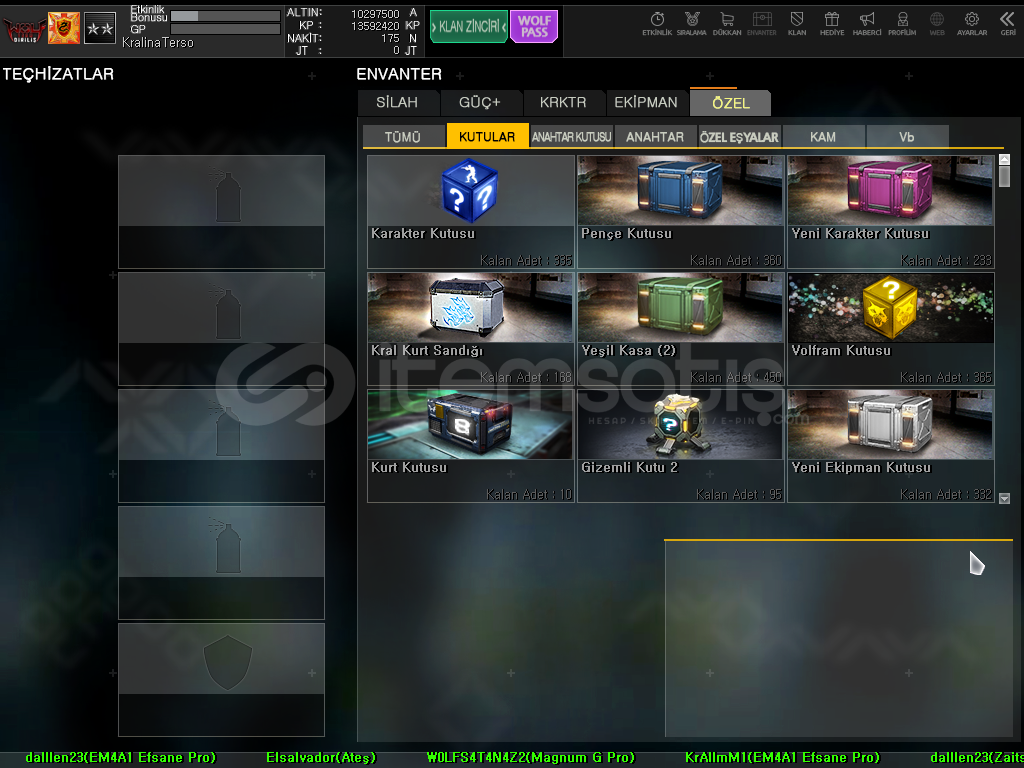Open the WEB globe icon

point(937,24)
